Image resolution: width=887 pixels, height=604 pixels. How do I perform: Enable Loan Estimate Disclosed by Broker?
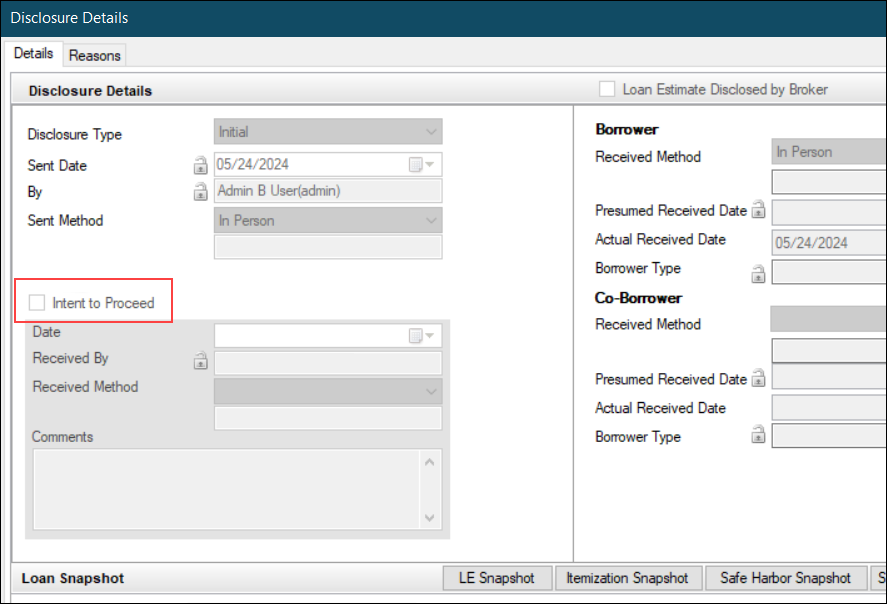607,89
